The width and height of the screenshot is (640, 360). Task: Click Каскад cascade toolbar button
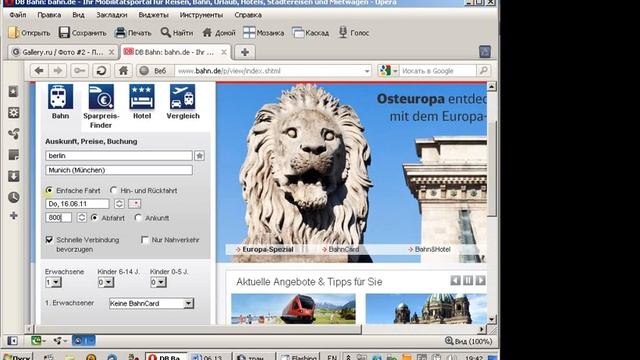(x=311, y=33)
